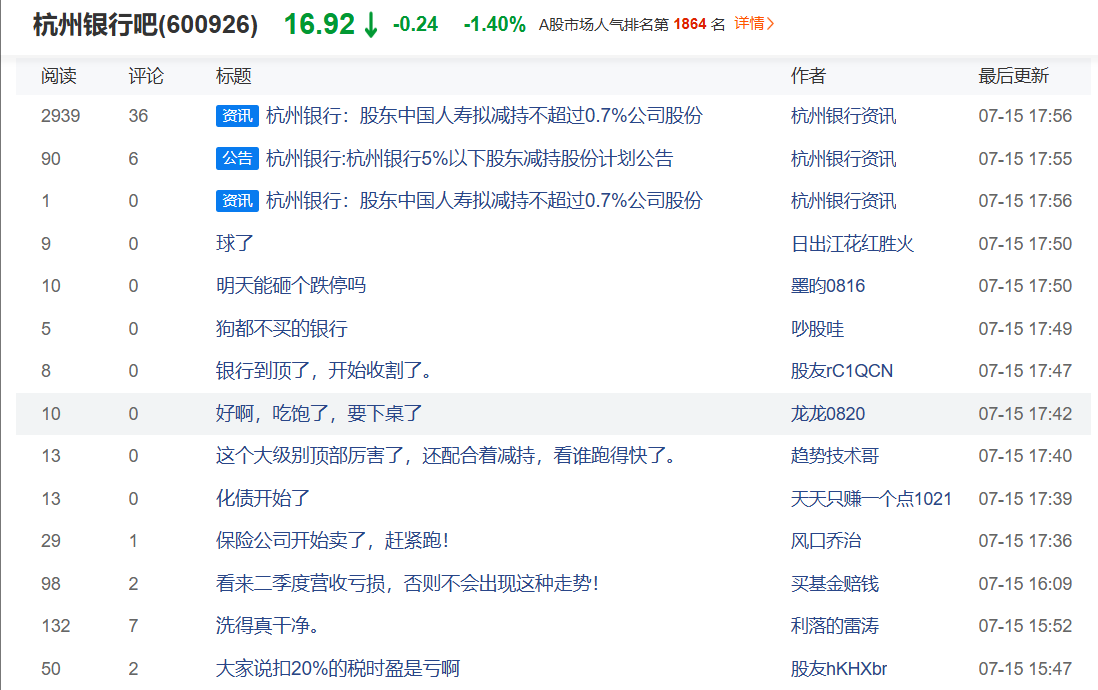Click the 资讯 tag on the 1-read post
This screenshot has height=690, width=1098.
coord(237,201)
